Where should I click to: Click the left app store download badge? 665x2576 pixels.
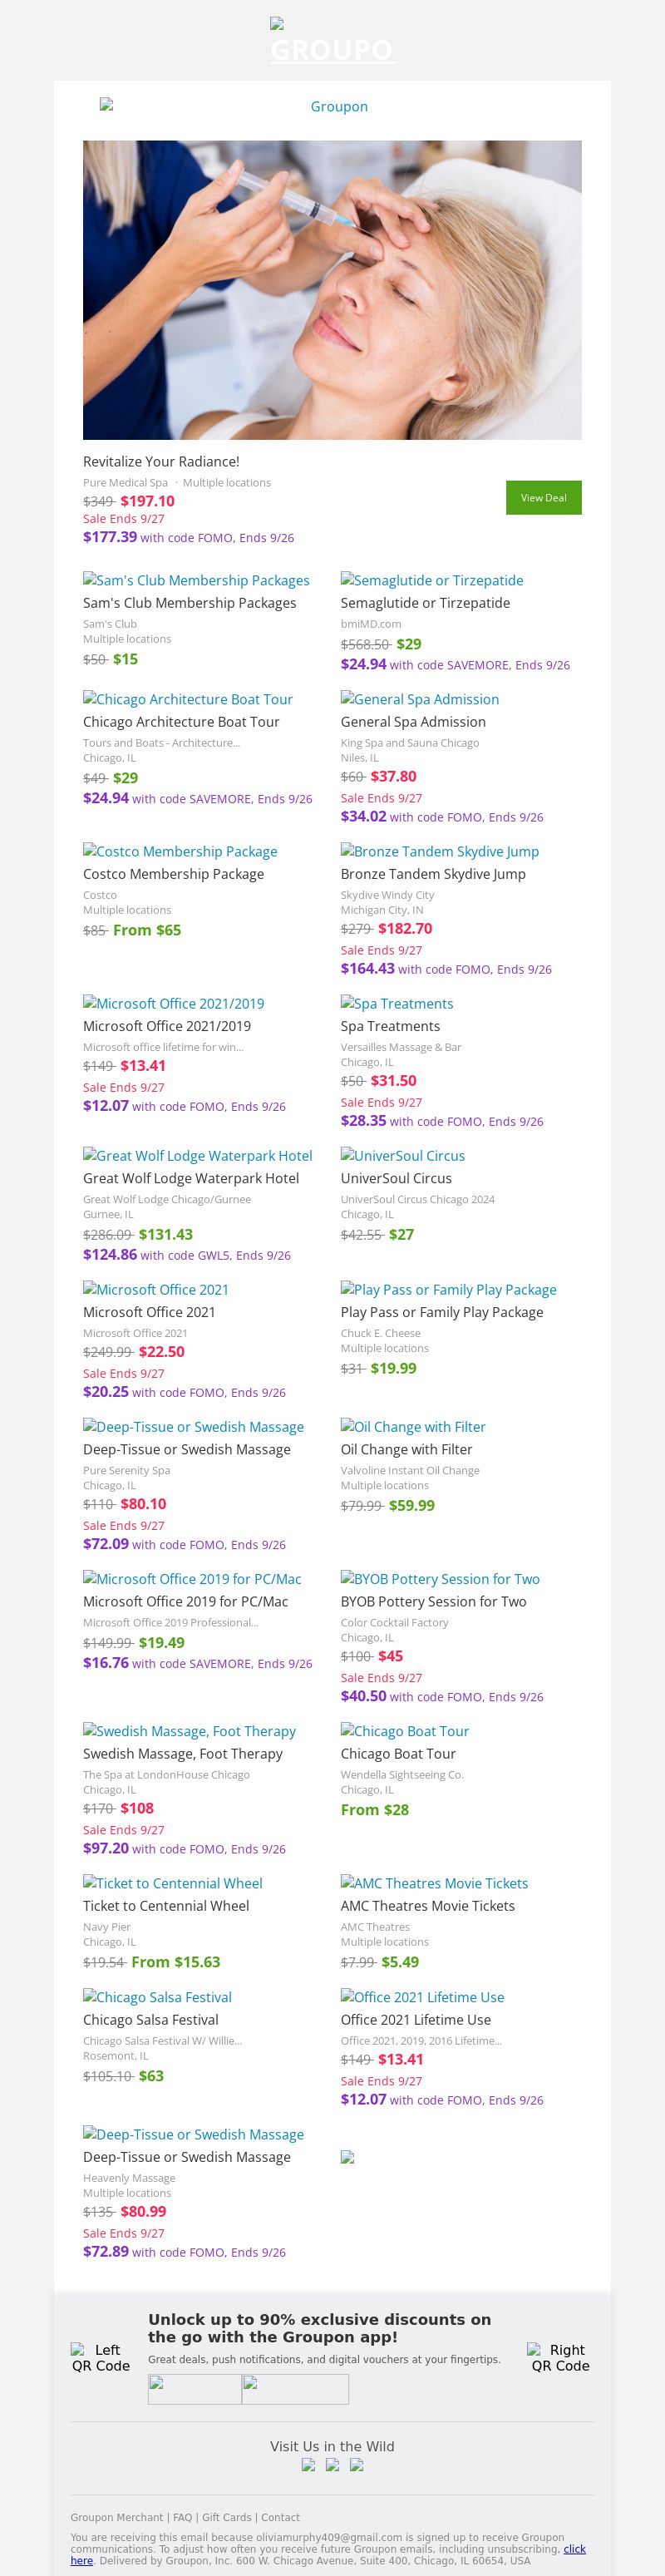[x=195, y=2388]
